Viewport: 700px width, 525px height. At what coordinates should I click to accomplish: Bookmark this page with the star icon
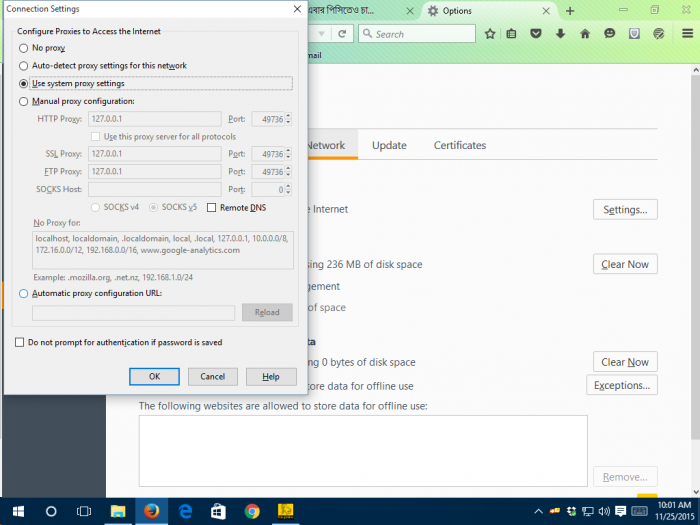pyautogui.click(x=490, y=34)
